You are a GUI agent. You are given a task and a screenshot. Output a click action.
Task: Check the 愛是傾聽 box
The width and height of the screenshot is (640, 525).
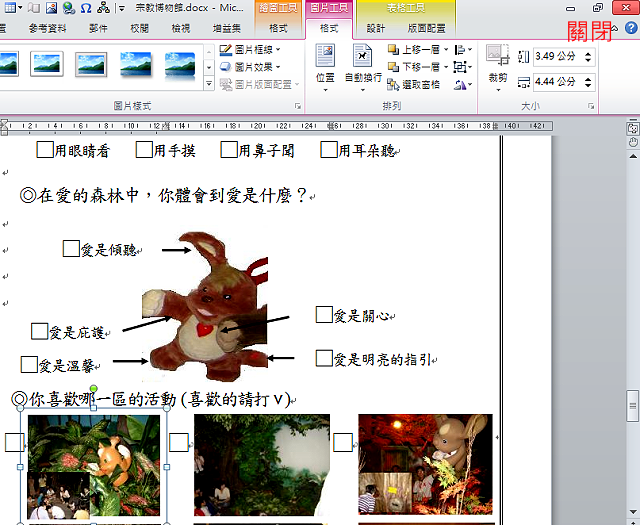[x=71, y=249]
